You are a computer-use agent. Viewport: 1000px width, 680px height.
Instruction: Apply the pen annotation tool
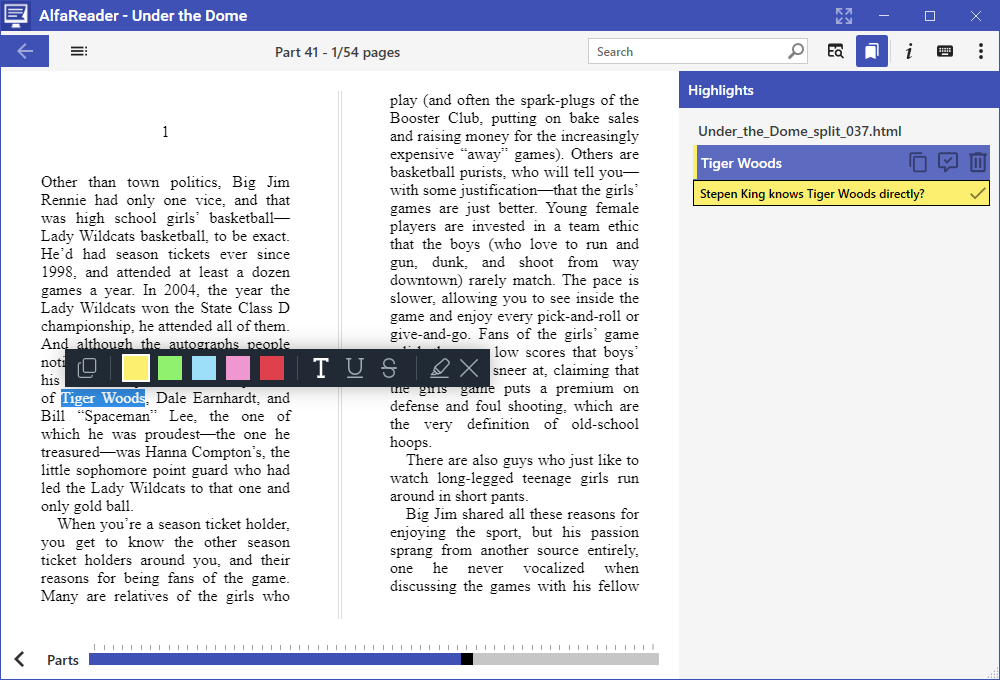(x=439, y=368)
